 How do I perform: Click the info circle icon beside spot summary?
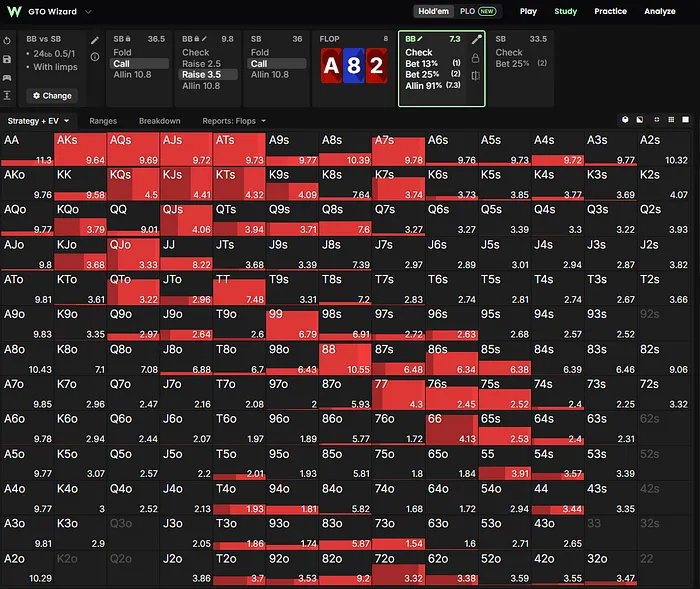95,57
